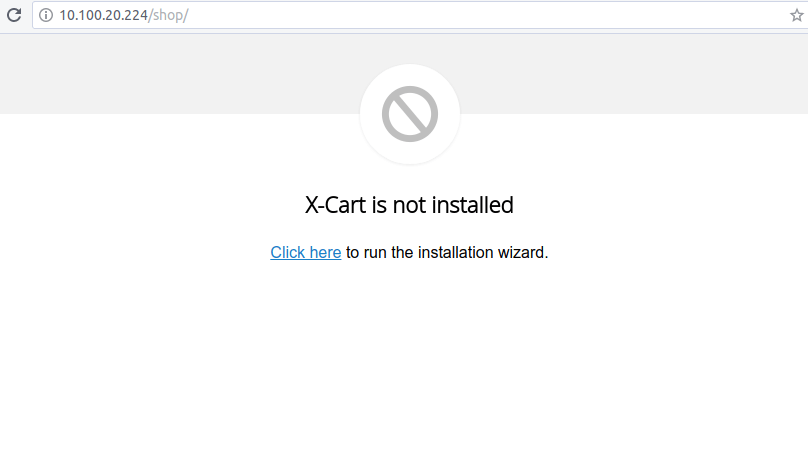This screenshot has height=458, width=808.
Task: Bookmark this page with the star icon
Action: [x=797, y=15]
